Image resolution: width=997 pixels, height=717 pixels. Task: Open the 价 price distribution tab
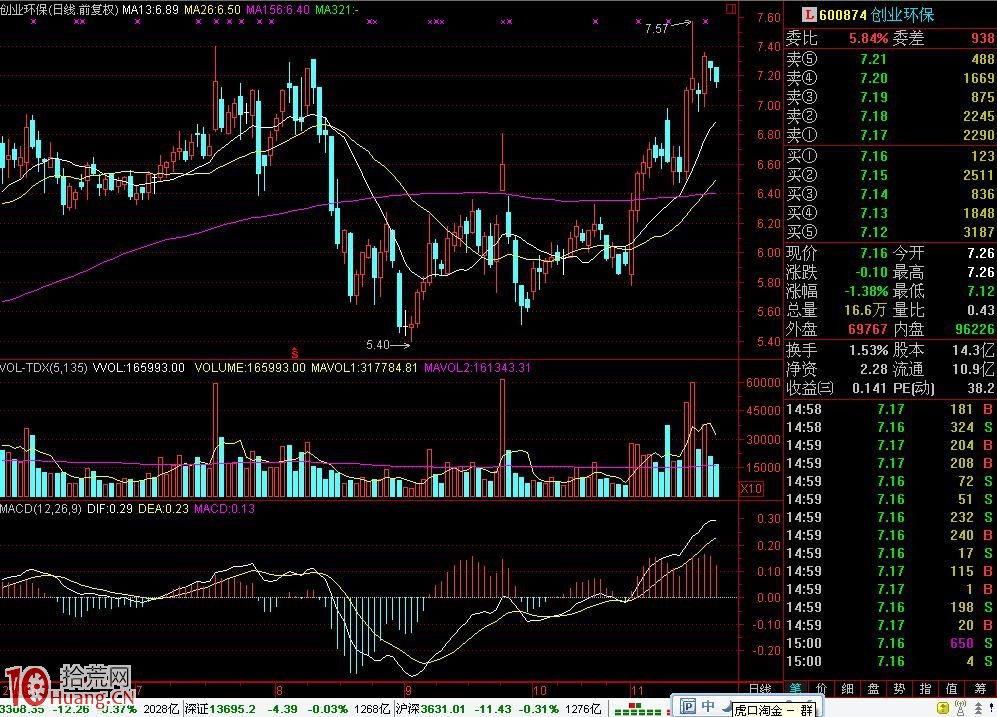pos(822,689)
